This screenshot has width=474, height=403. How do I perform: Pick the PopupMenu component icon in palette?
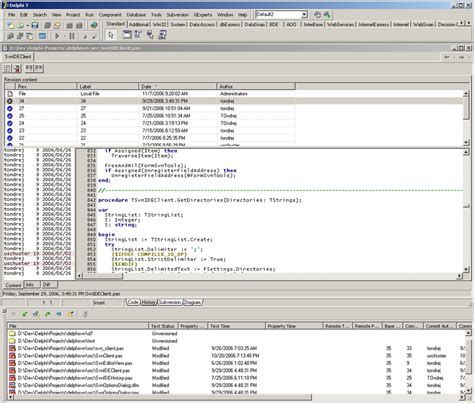(150, 35)
